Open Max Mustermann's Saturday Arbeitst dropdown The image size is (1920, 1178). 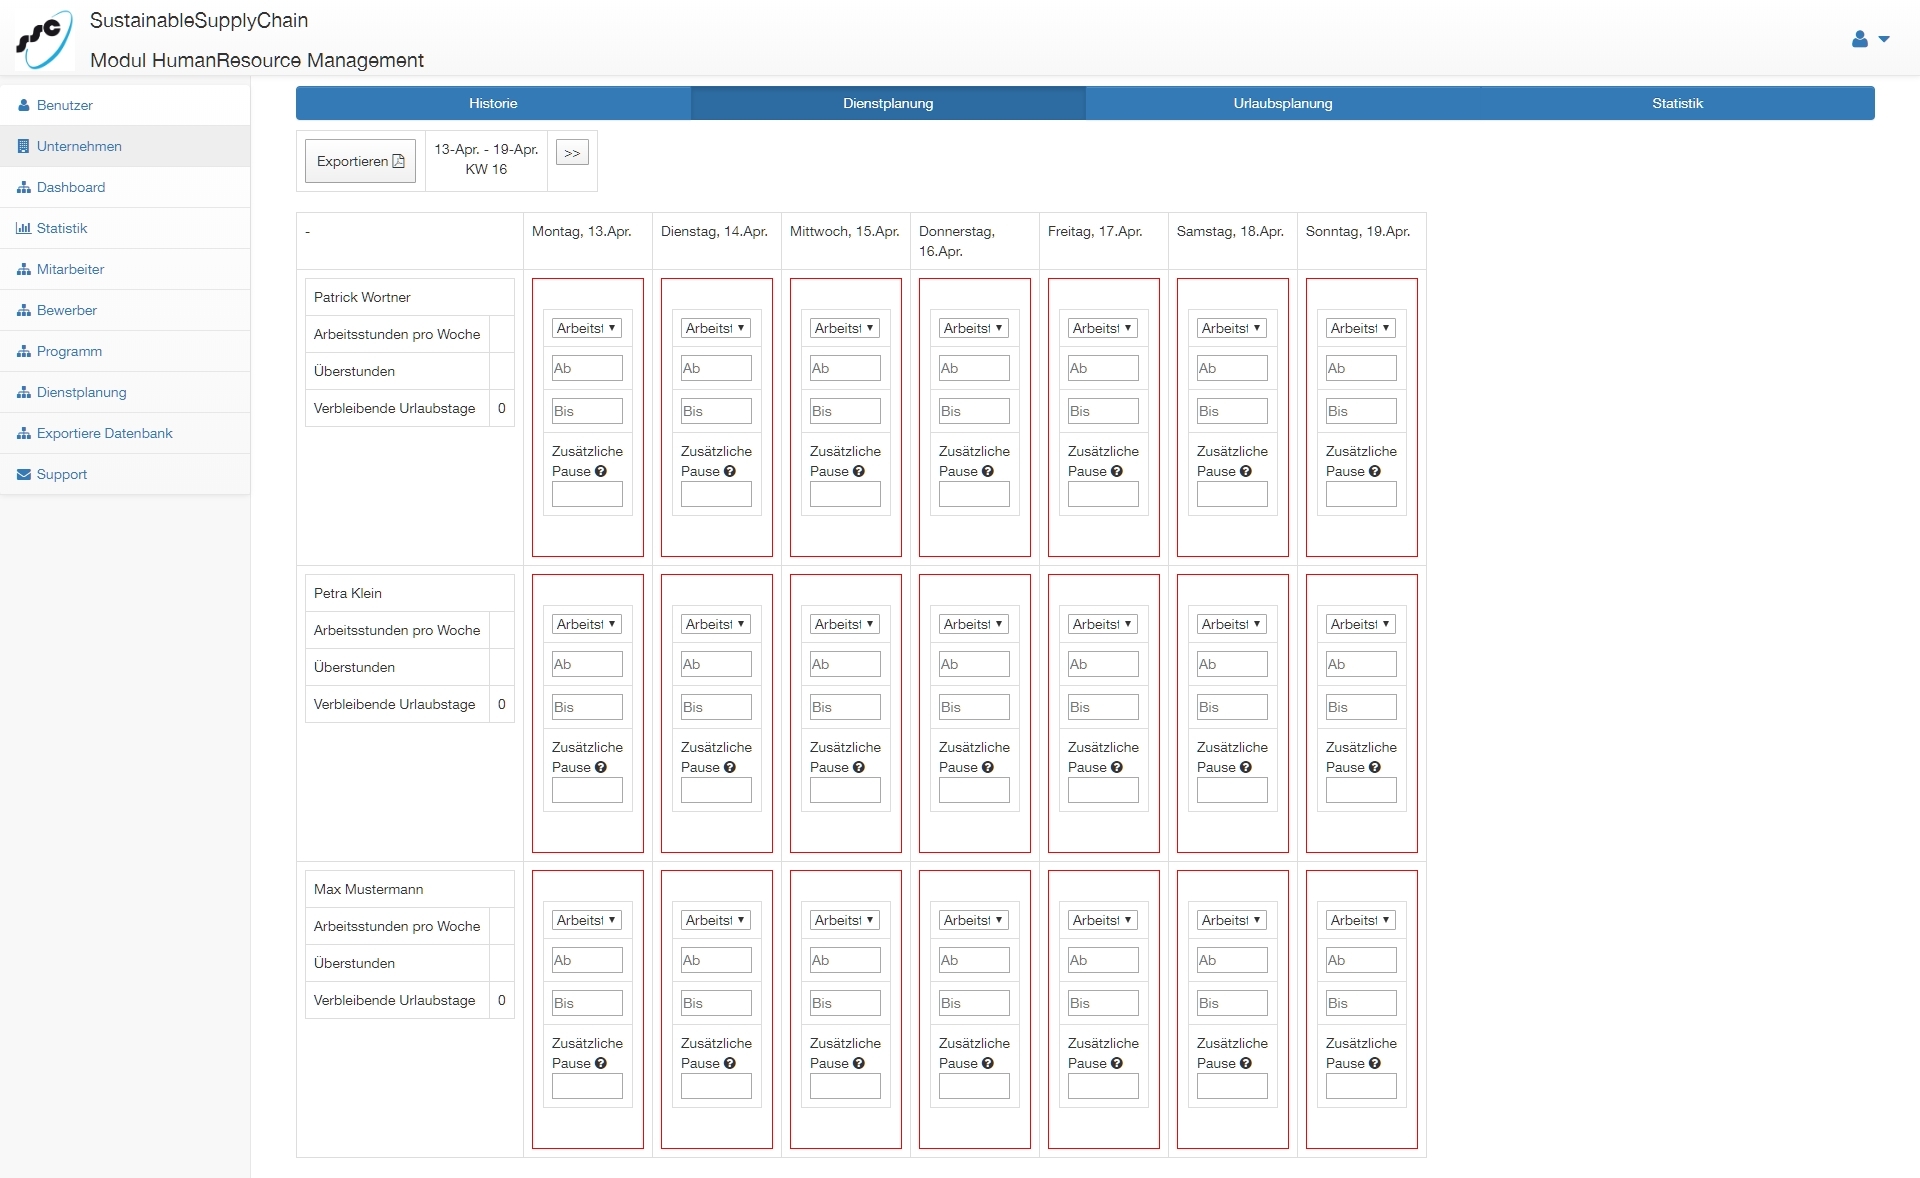[x=1232, y=920]
